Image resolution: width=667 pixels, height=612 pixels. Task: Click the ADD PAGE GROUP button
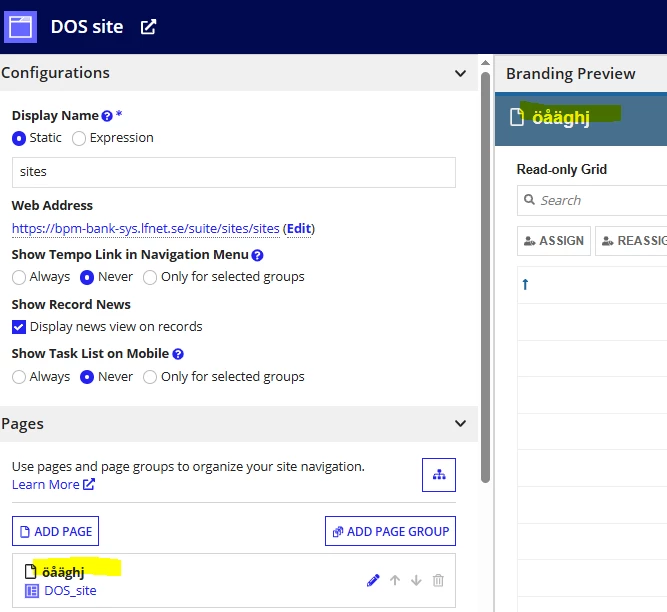click(x=390, y=531)
